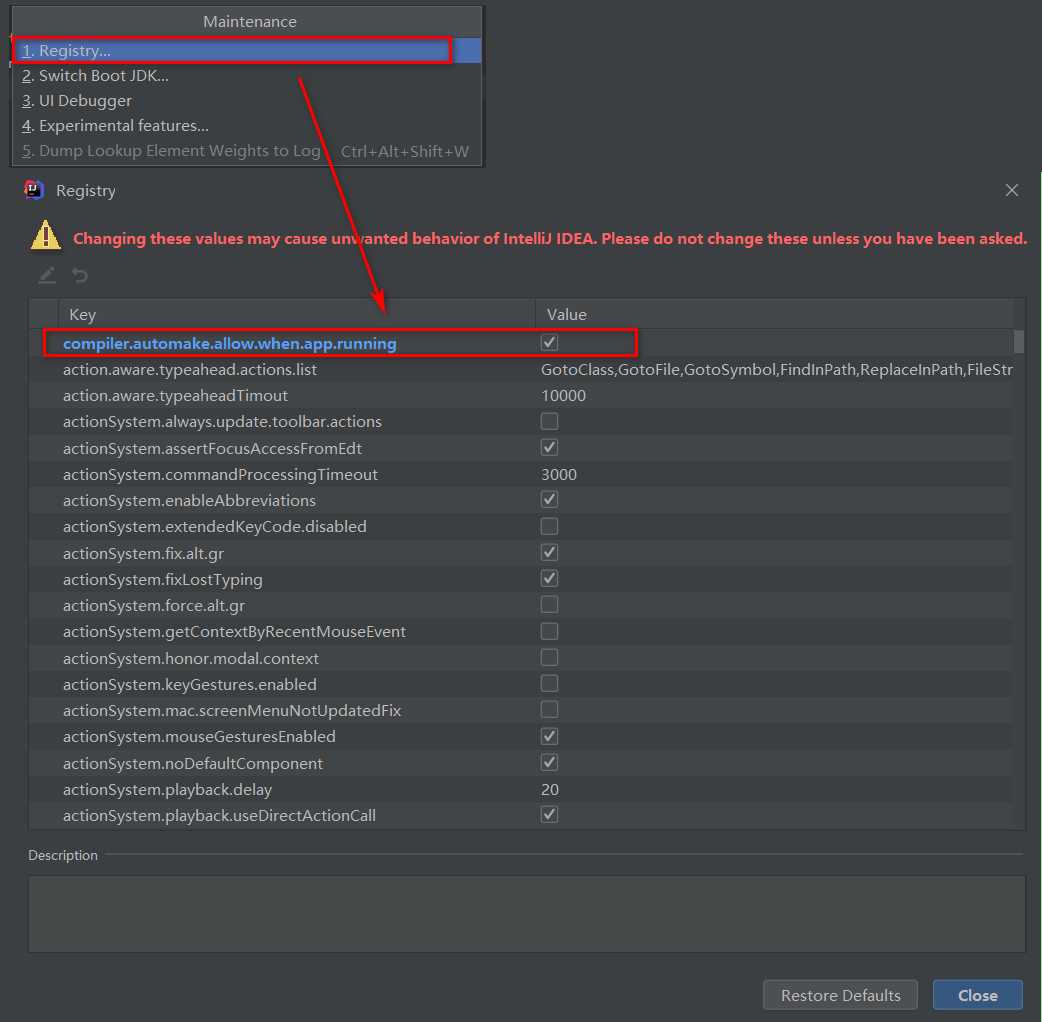1042x1022 pixels.
Task: Click the value 10000
Action: pyautogui.click(x=564, y=395)
